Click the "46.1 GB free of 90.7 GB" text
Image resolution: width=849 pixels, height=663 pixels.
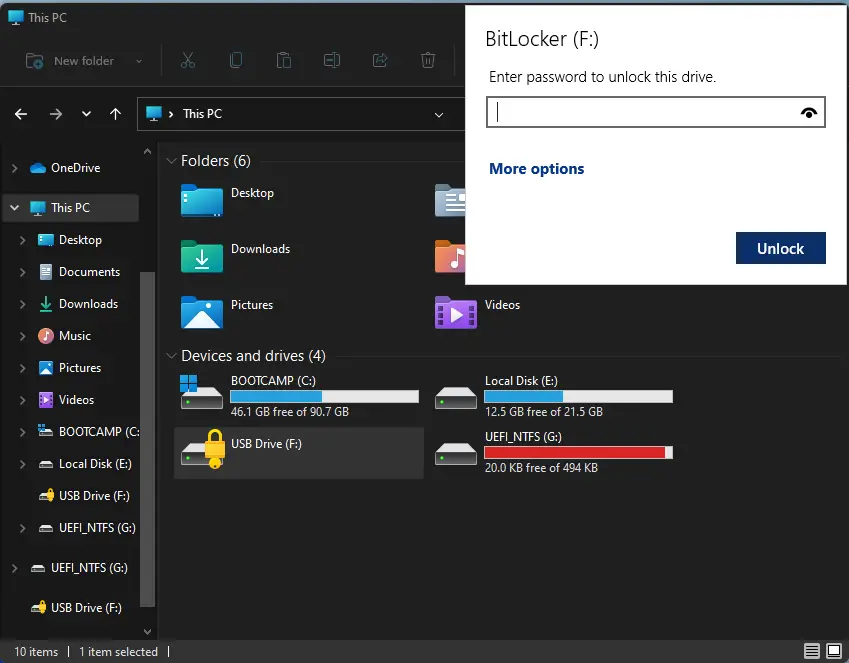pos(290,412)
